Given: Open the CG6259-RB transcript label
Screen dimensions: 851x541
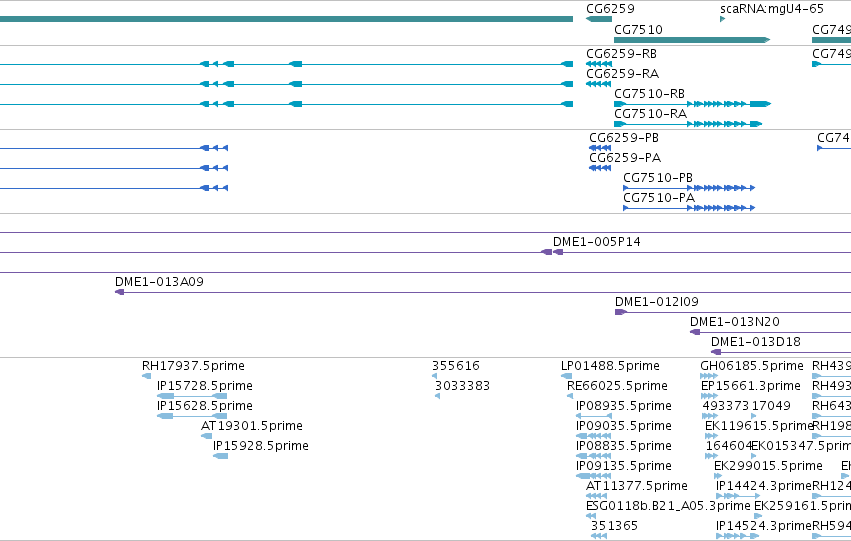Looking at the screenshot, I should [x=621, y=54].
